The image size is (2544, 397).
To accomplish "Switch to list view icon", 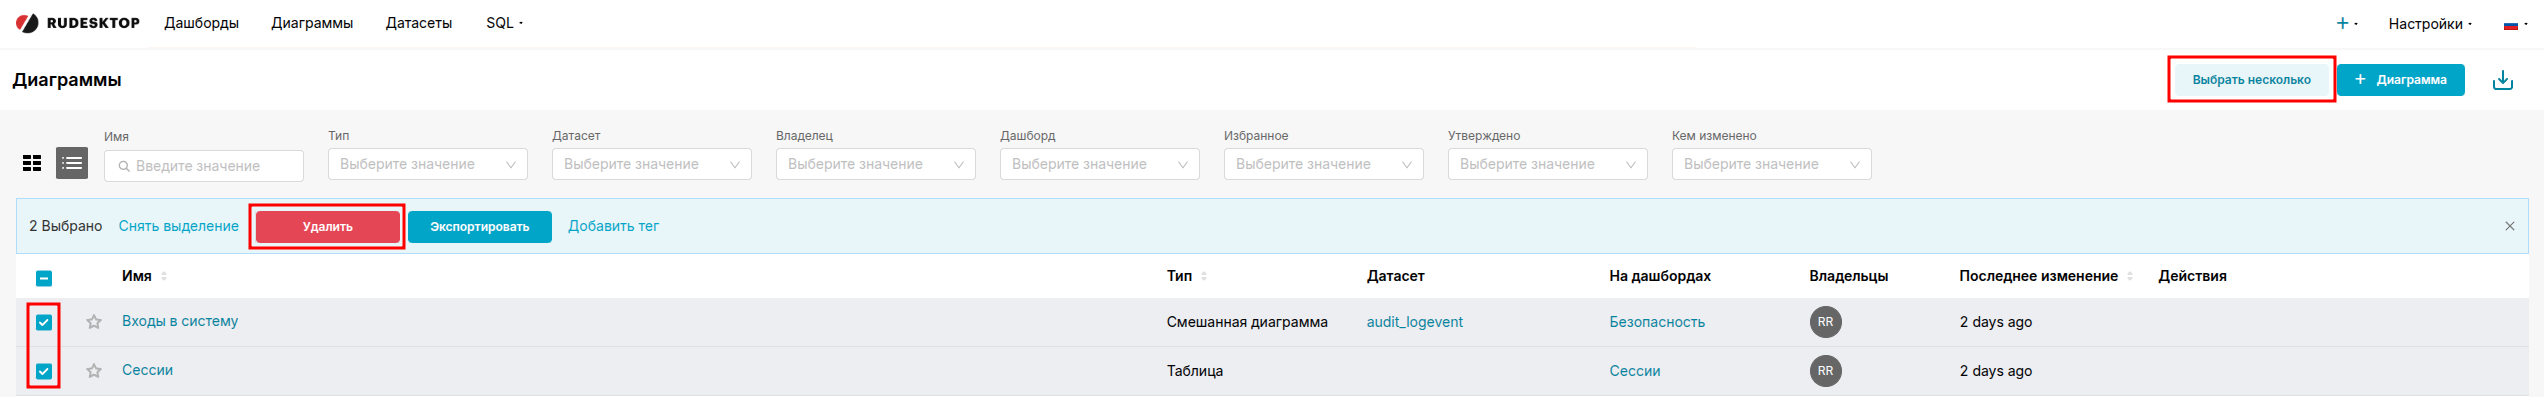I will pos(72,163).
